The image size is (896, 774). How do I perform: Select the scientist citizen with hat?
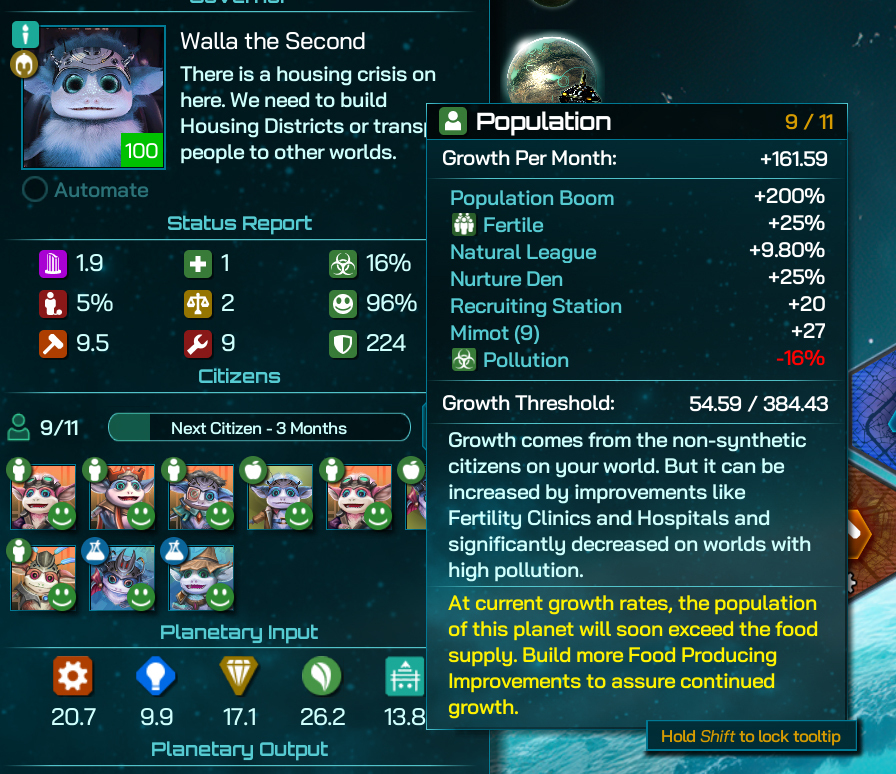[201, 577]
